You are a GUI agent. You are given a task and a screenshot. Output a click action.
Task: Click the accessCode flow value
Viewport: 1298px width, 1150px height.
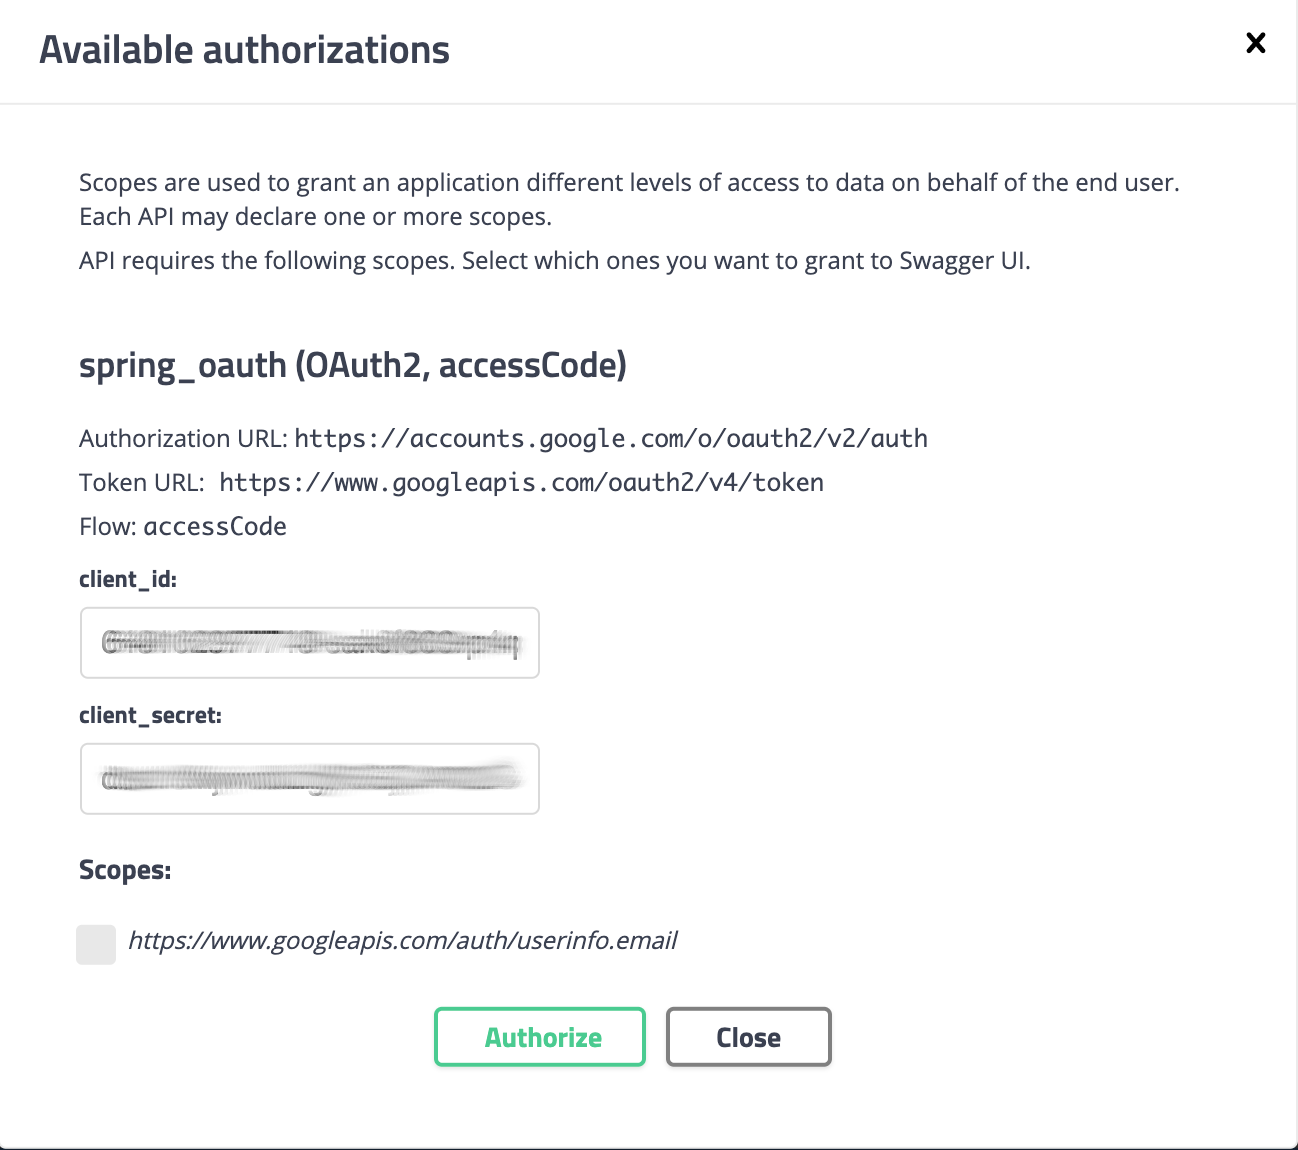click(215, 527)
